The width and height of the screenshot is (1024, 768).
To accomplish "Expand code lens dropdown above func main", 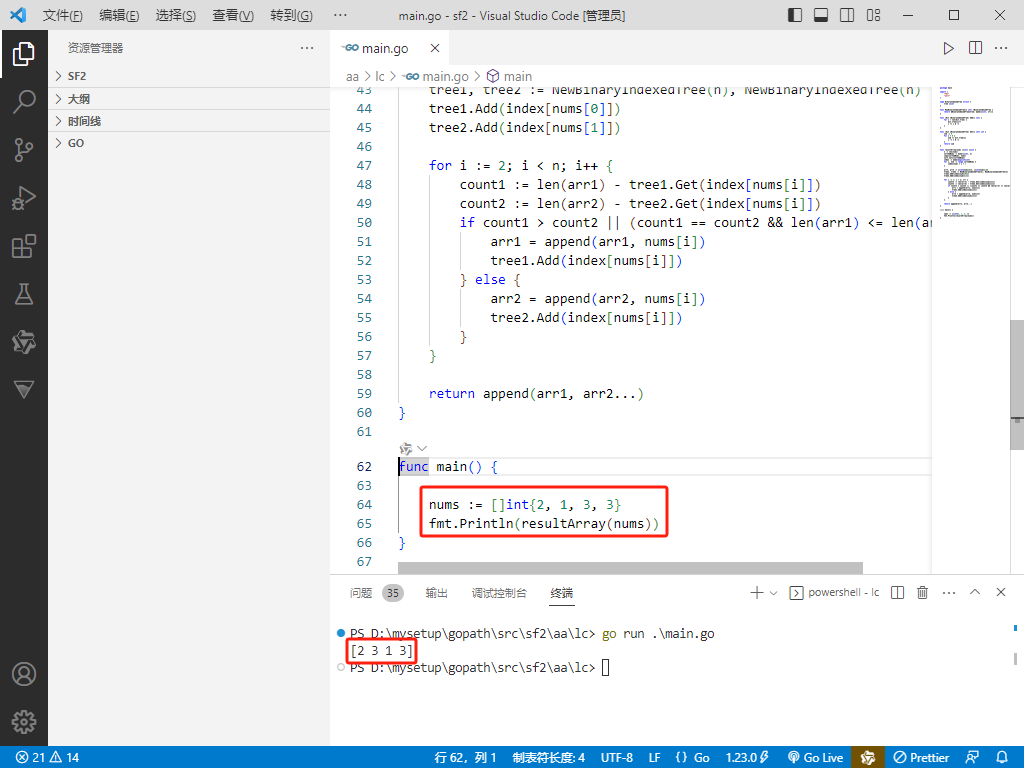I will point(422,449).
